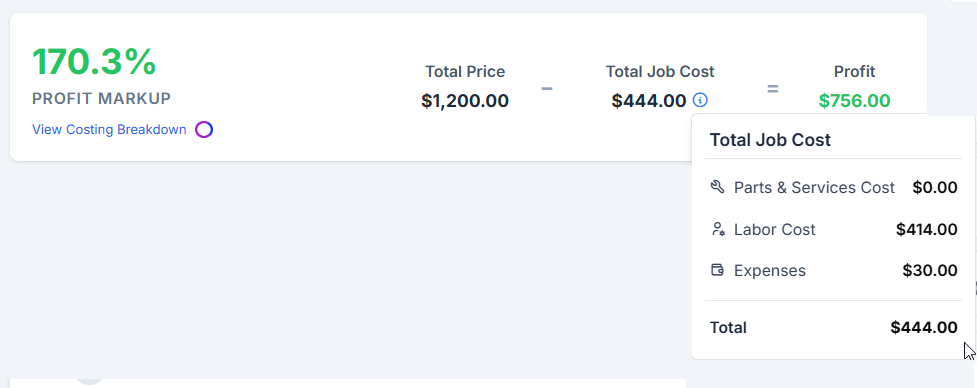Click the info icon beside Total Job Cost
The height and width of the screenshot is (388, 977).
click(700, 100)
